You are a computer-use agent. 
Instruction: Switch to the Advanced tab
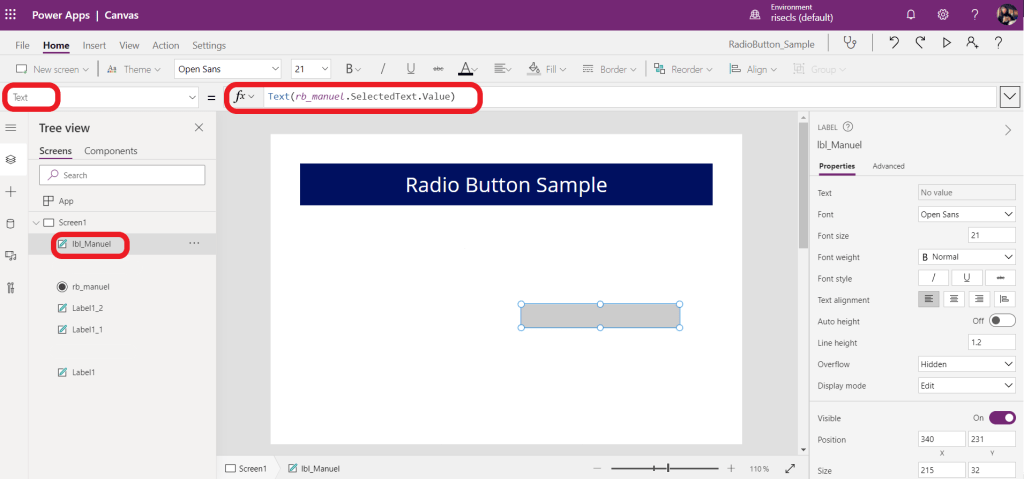(888, 166)
